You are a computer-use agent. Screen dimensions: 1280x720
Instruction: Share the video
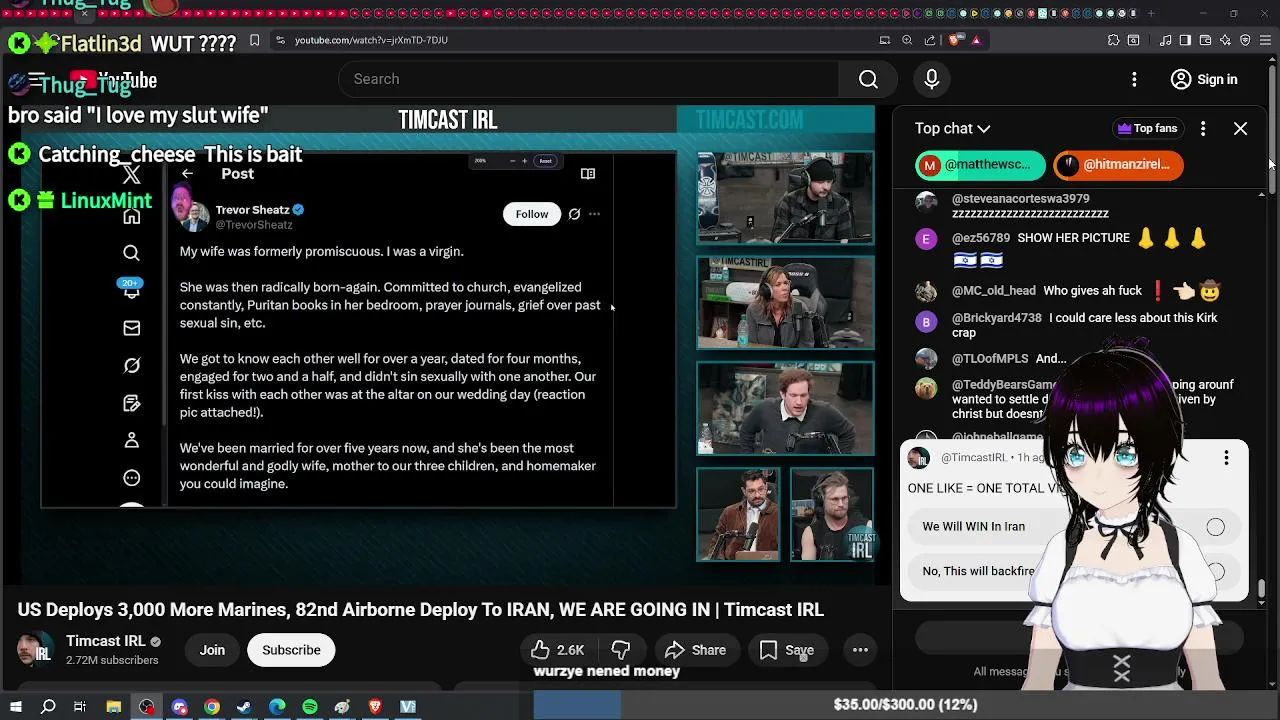(x=696, y=650)
